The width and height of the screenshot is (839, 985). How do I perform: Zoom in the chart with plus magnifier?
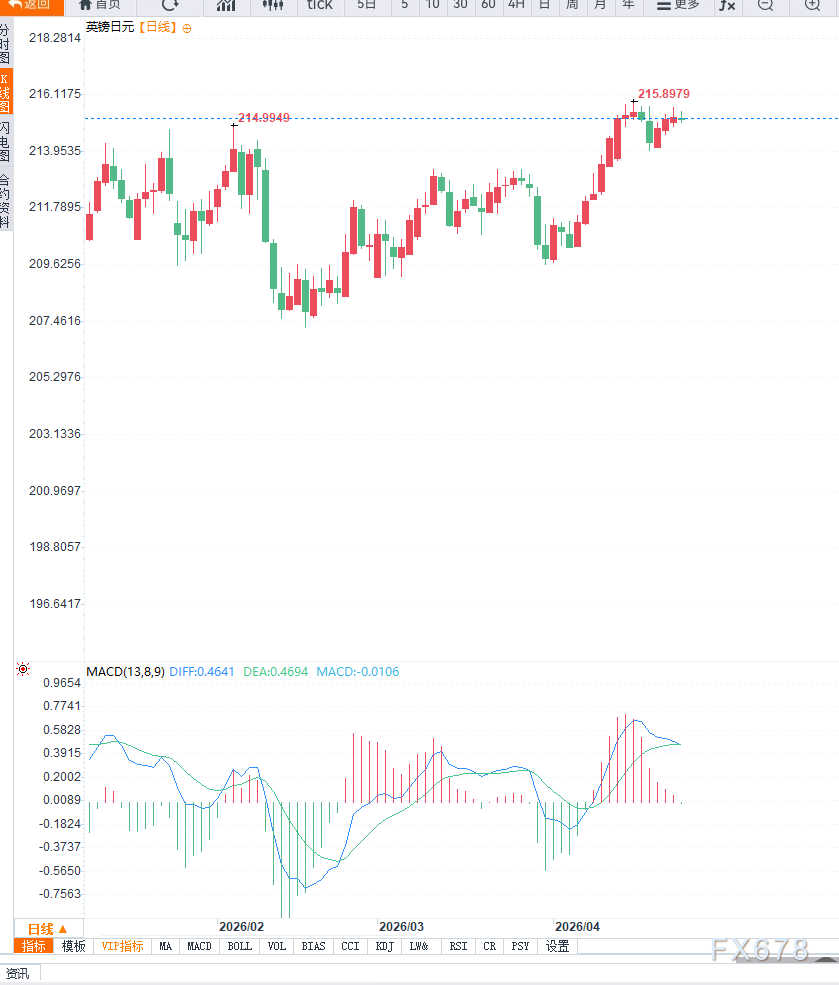pyautogui.click(x=811, y=5)
